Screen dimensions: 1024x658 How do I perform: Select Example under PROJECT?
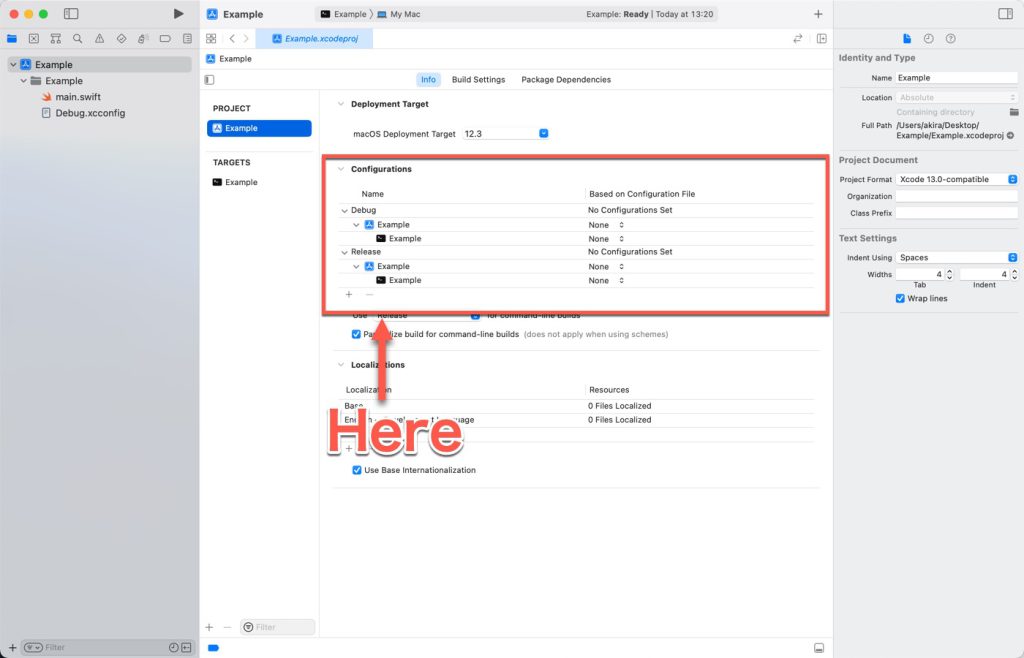(x=259, y=129)
